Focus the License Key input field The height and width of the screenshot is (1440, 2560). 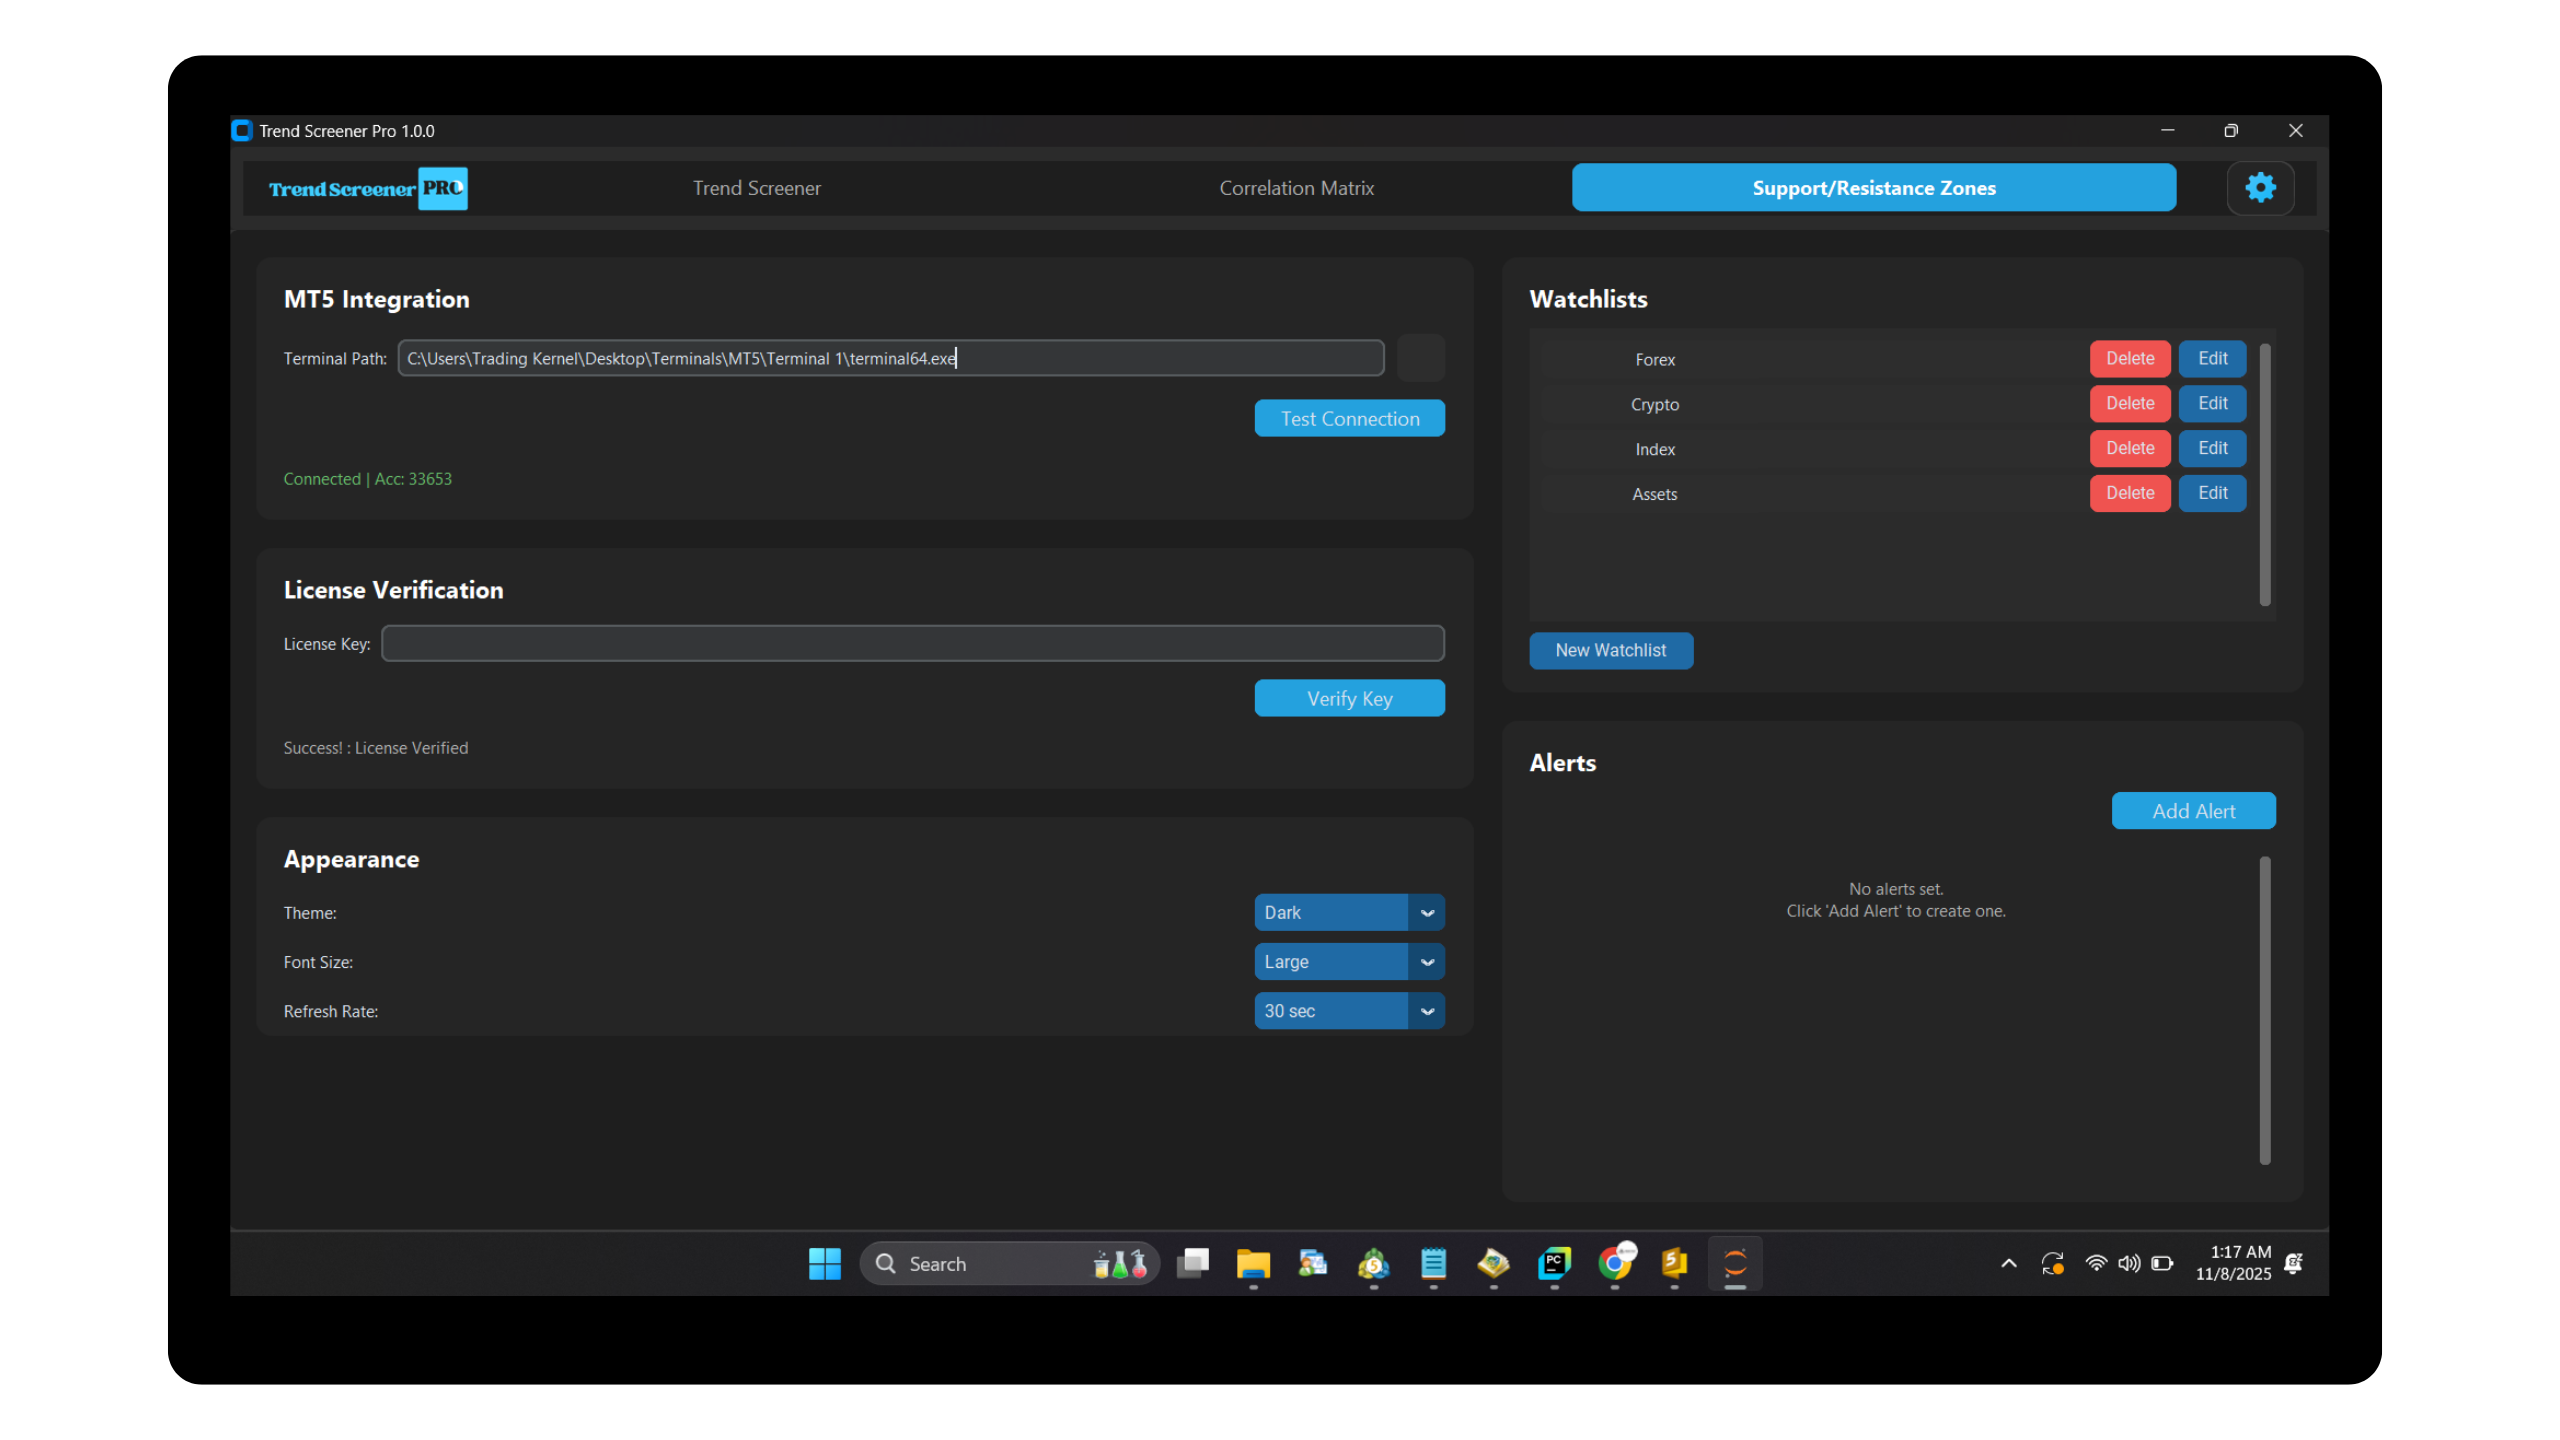coord(912,644)
